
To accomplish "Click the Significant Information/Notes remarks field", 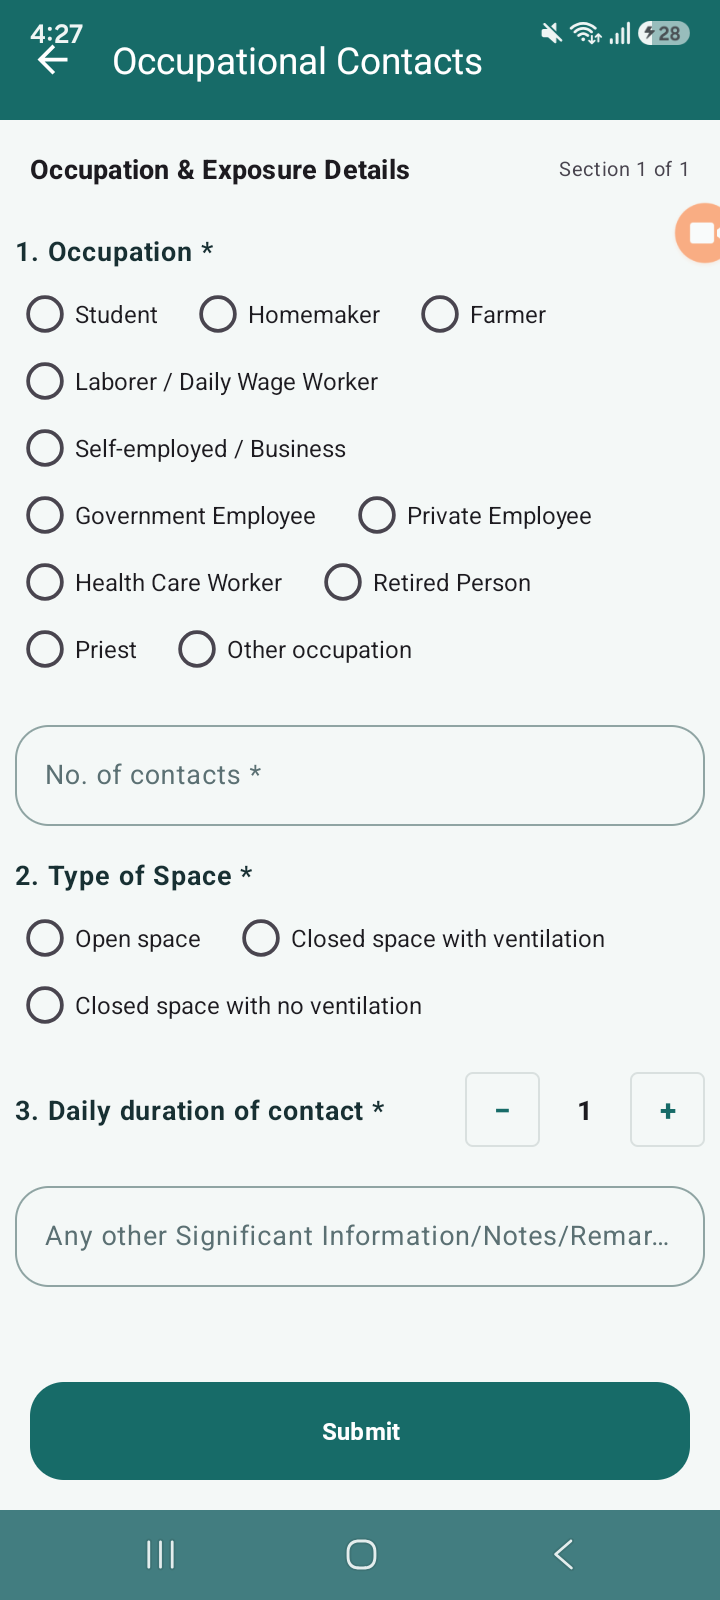I will coord(360,1236).
